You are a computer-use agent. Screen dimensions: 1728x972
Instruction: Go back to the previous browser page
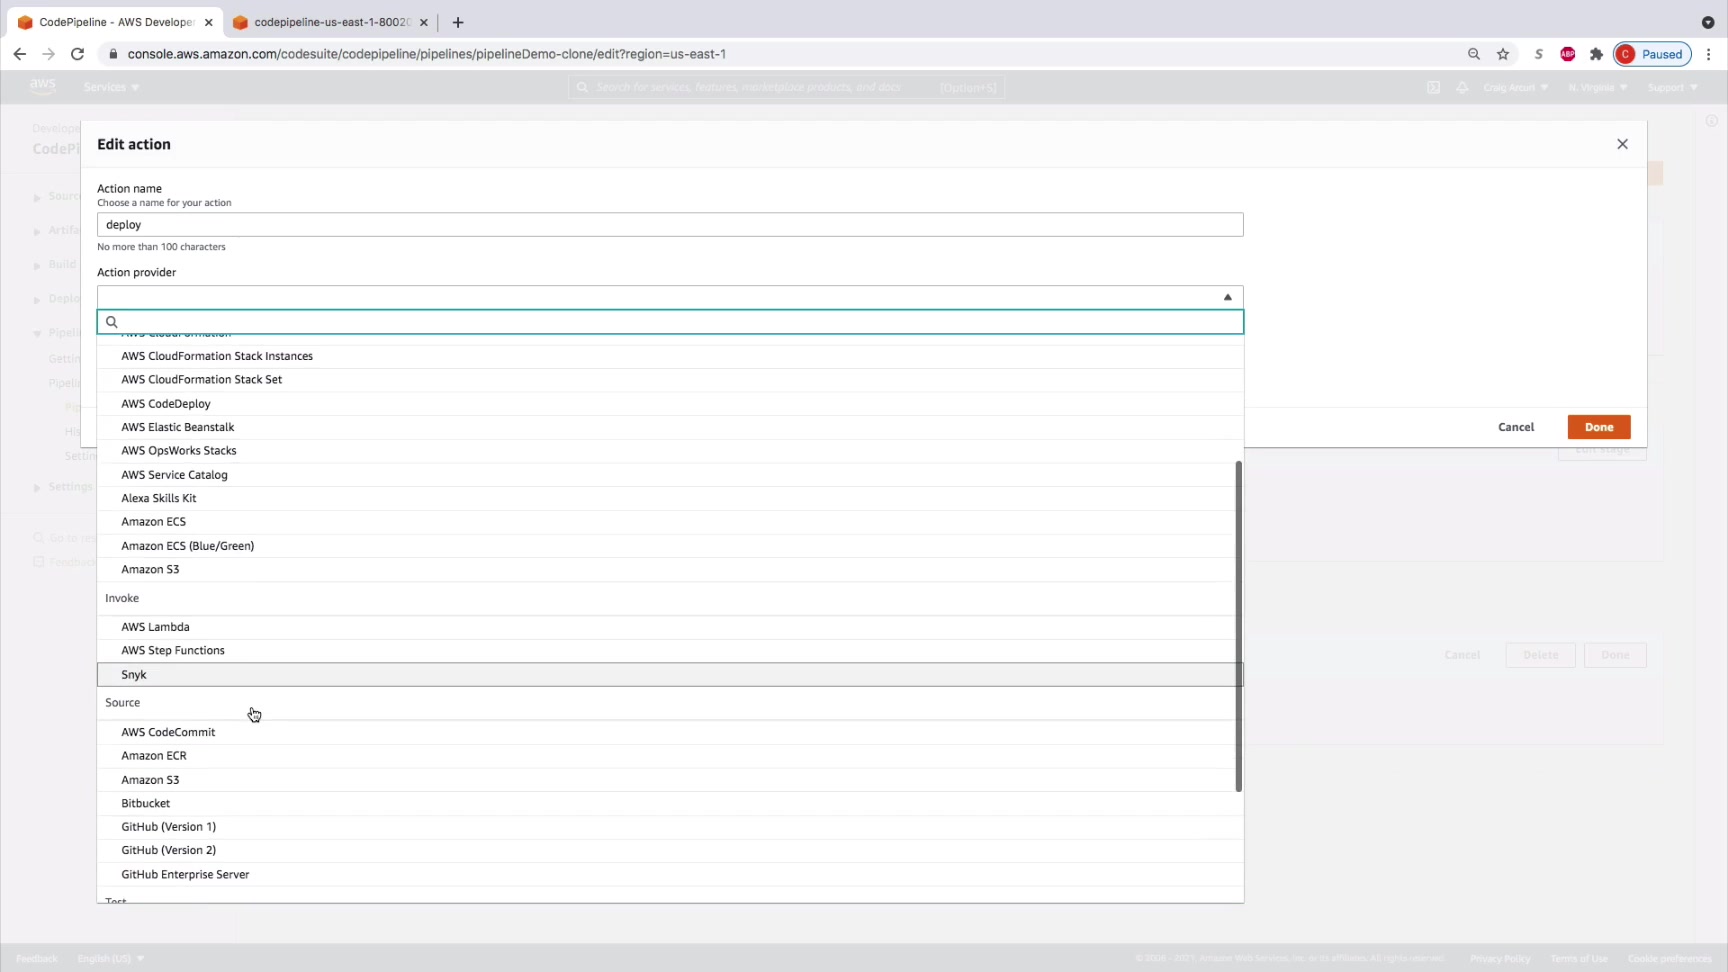[20, 54]
